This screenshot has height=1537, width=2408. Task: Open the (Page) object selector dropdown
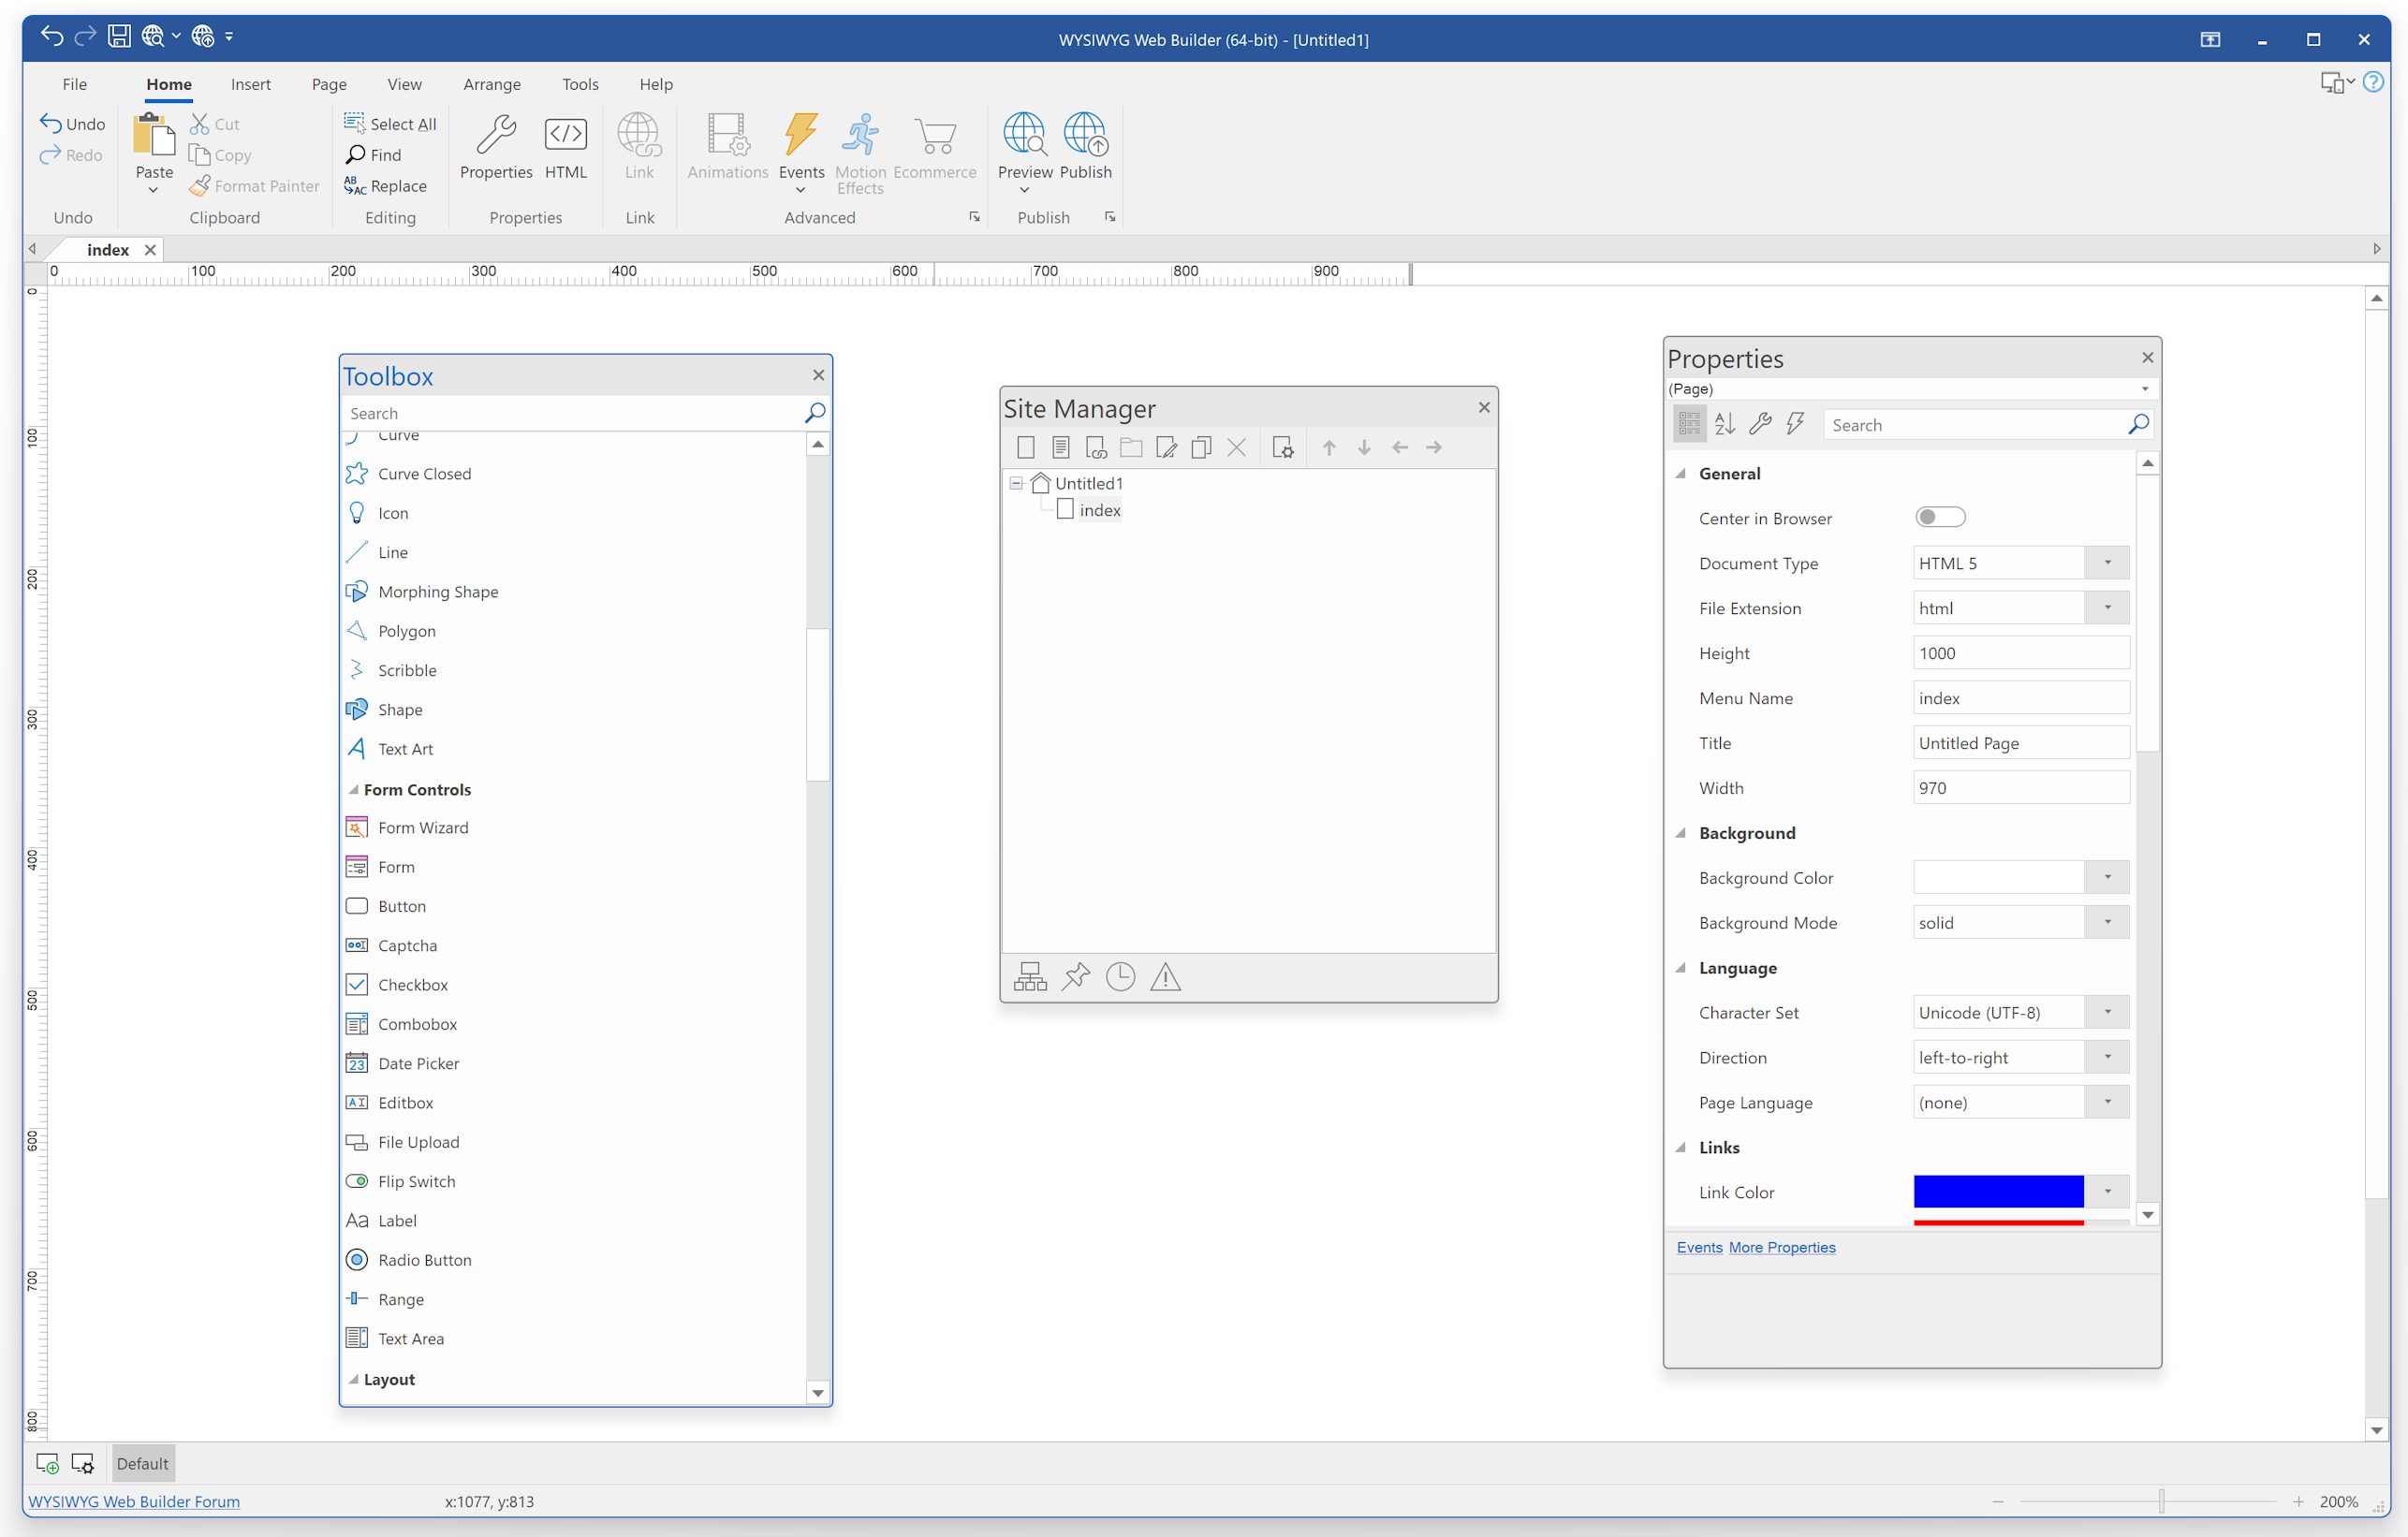point(2144,389)
